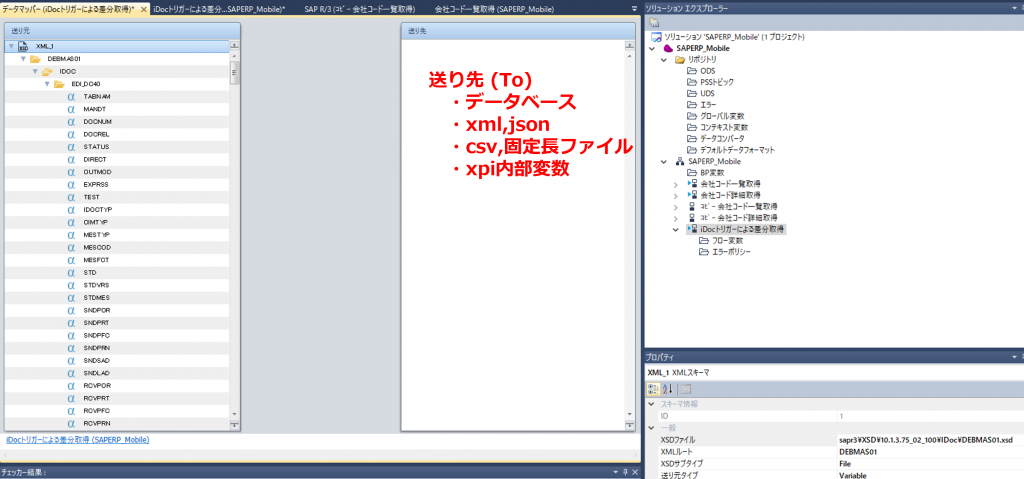Collapse the EDI_DC40 node
The height and width of the screenshot is (479, 1024).
(45, 84)
